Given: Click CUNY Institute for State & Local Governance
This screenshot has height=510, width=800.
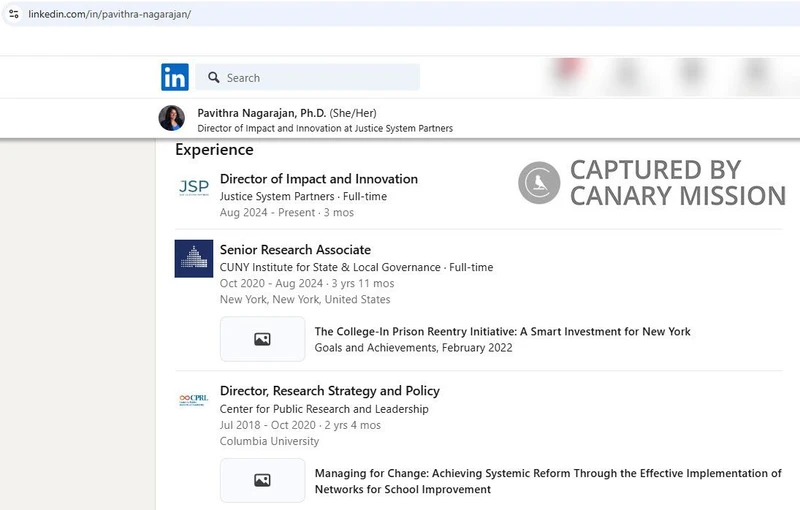Looking at the screenshot, I should pos(330,267).
